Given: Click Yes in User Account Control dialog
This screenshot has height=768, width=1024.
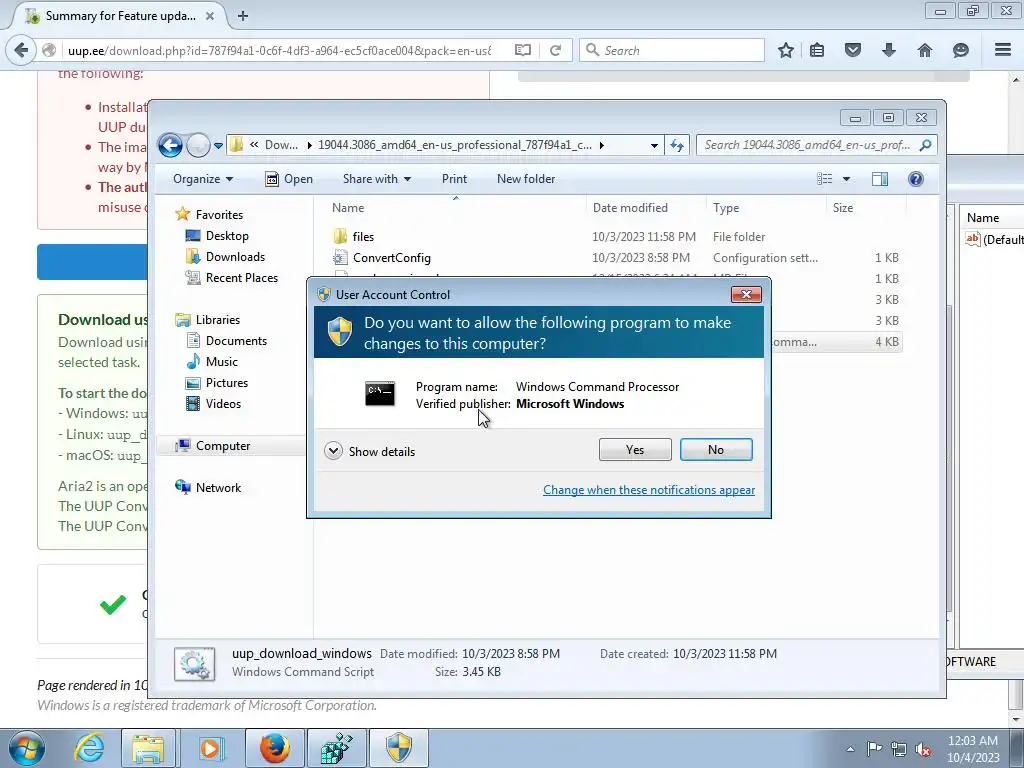Looking at the screenshot, I should tap(635, 449).
